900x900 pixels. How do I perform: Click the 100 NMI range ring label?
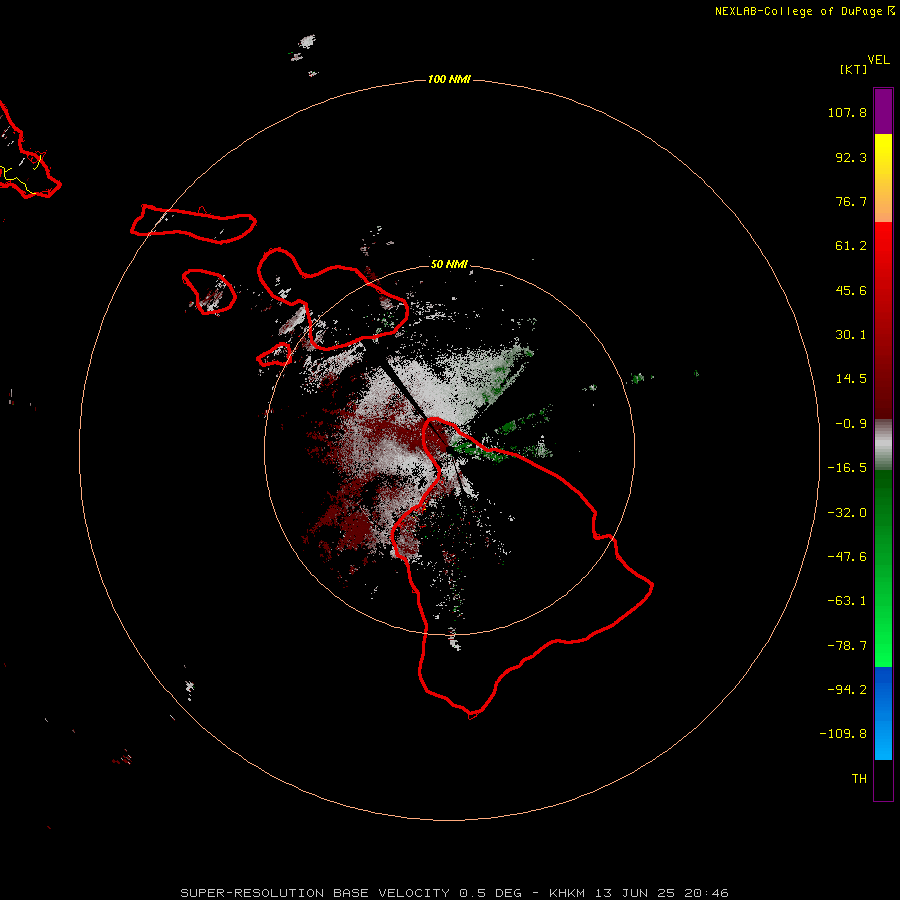point(449,79)
